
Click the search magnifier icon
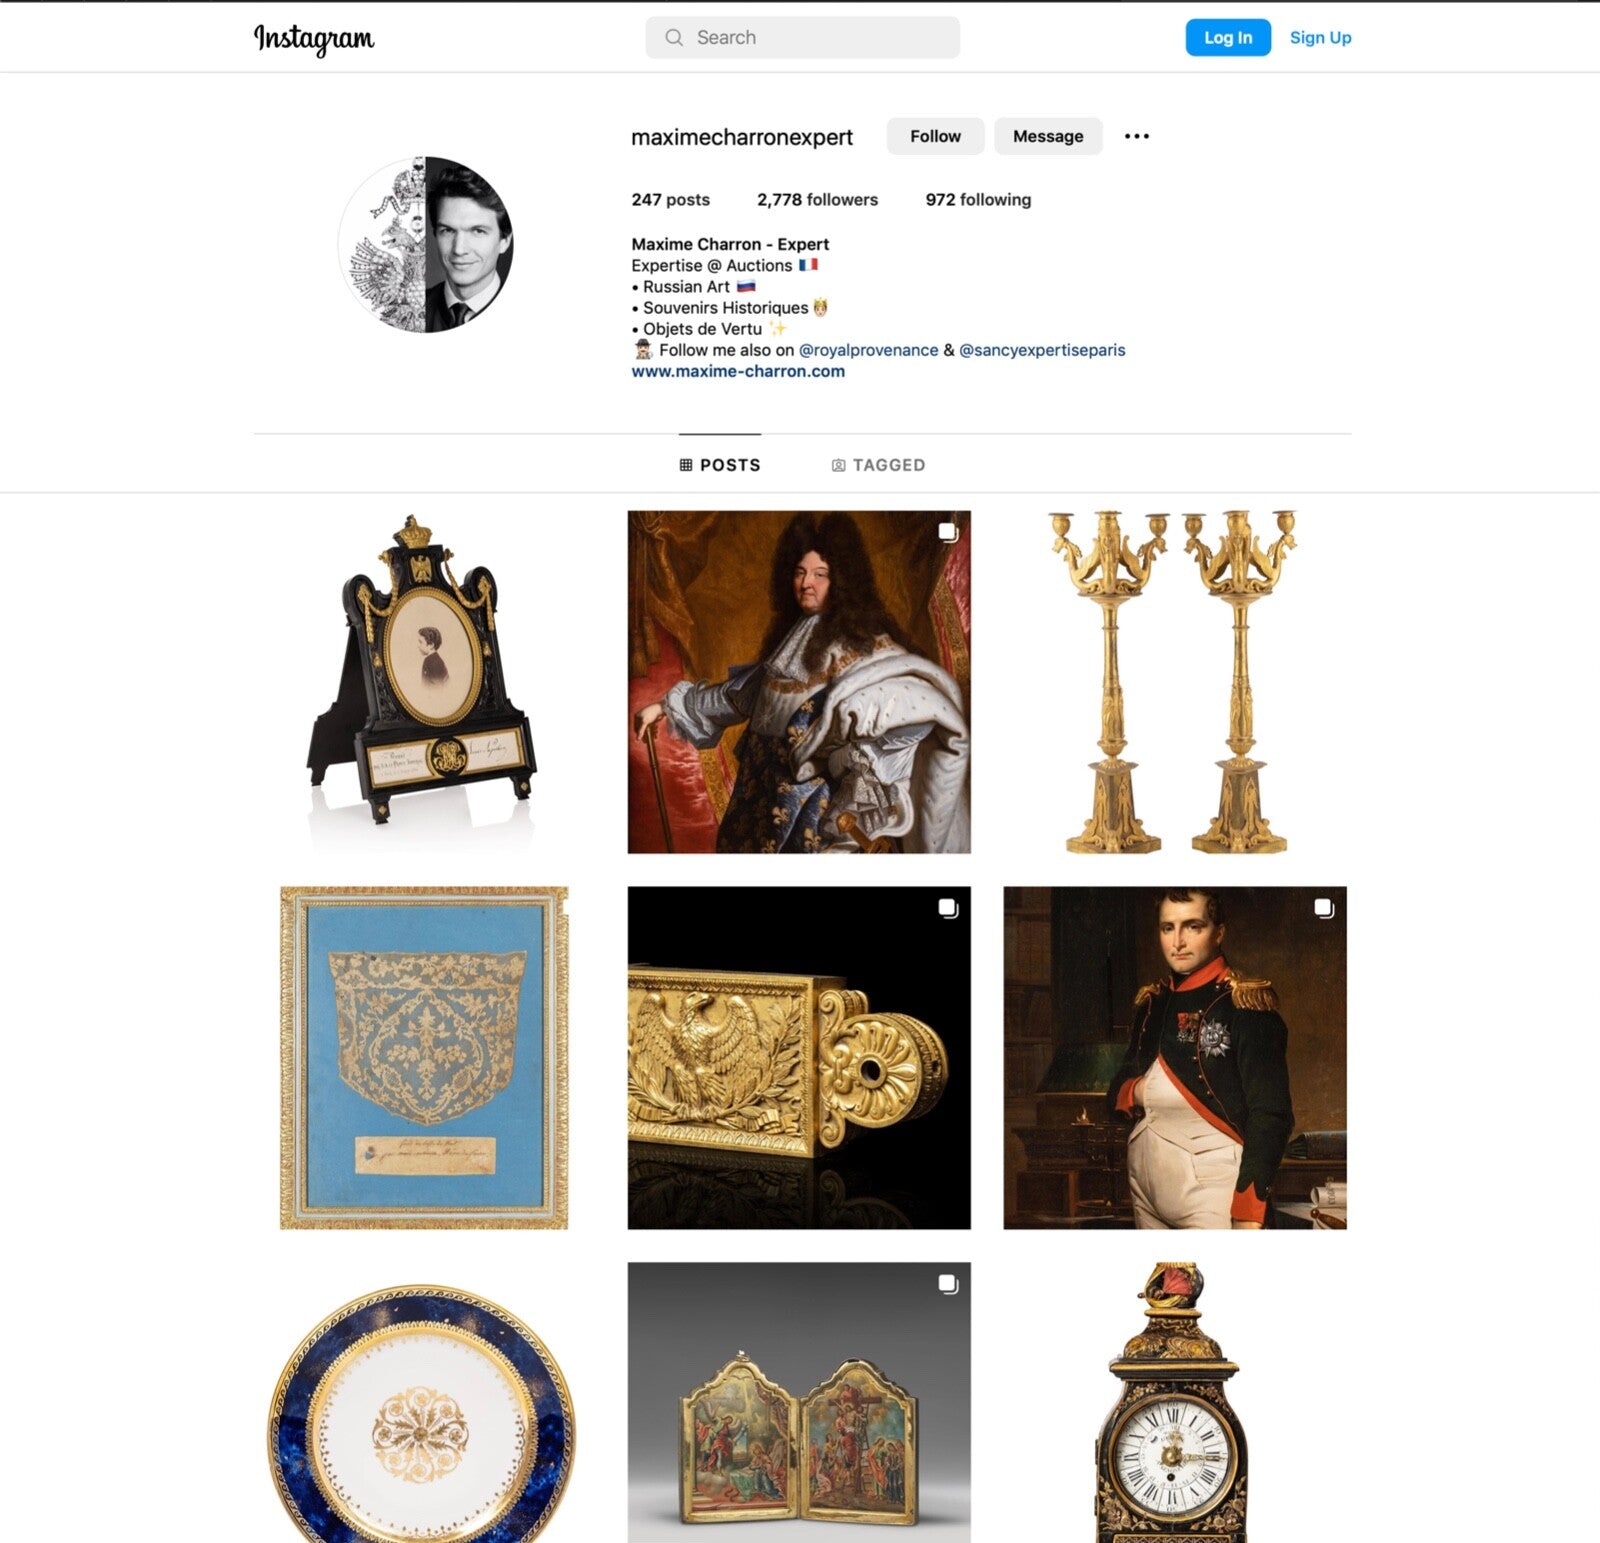674,38
